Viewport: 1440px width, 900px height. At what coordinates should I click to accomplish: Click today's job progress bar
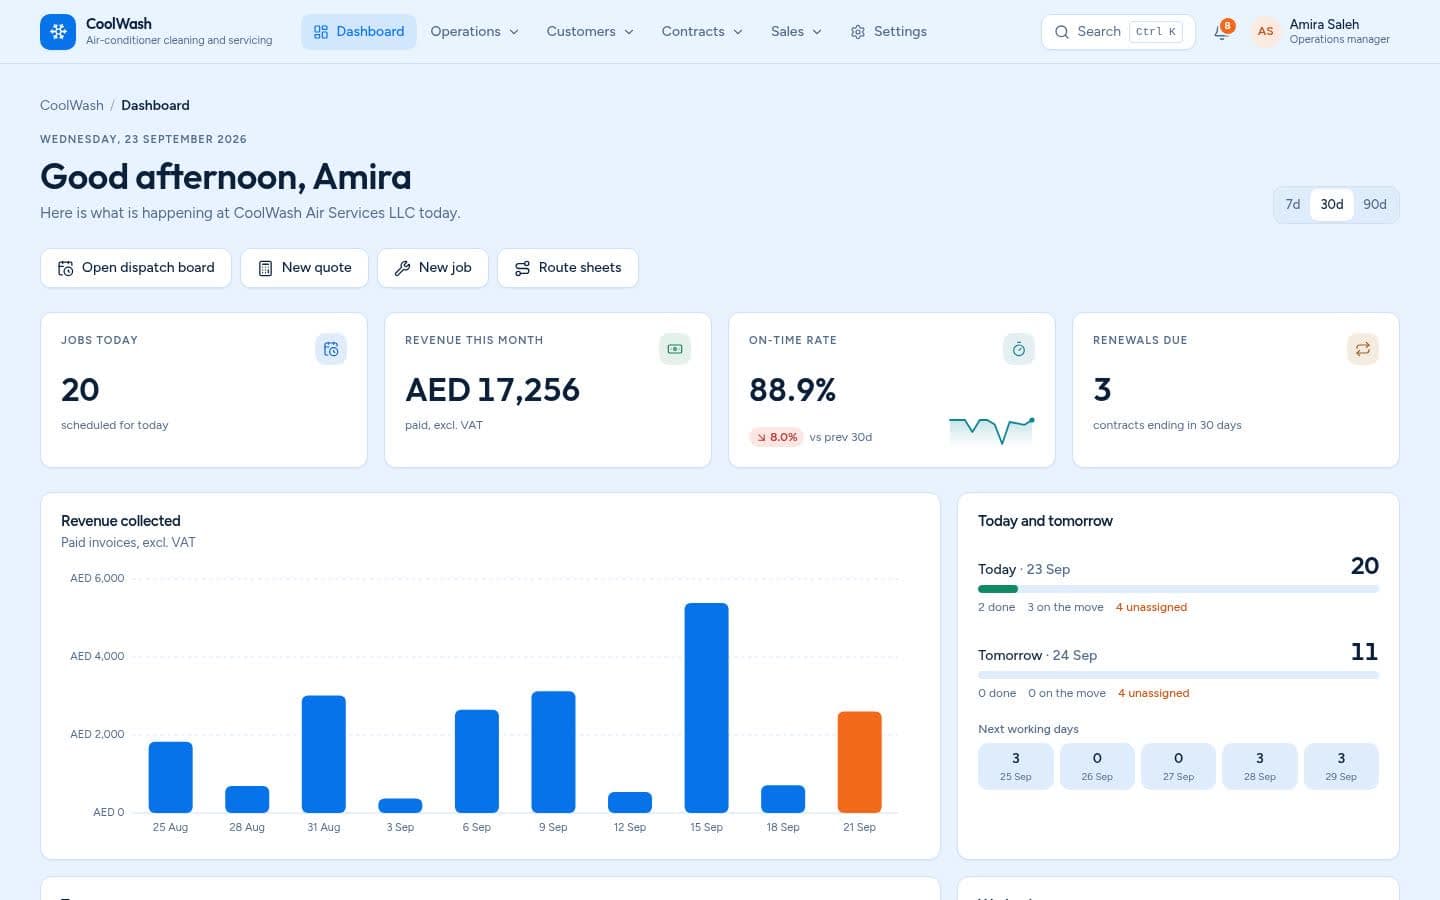pyautogui.click(x=1178, y=589)
